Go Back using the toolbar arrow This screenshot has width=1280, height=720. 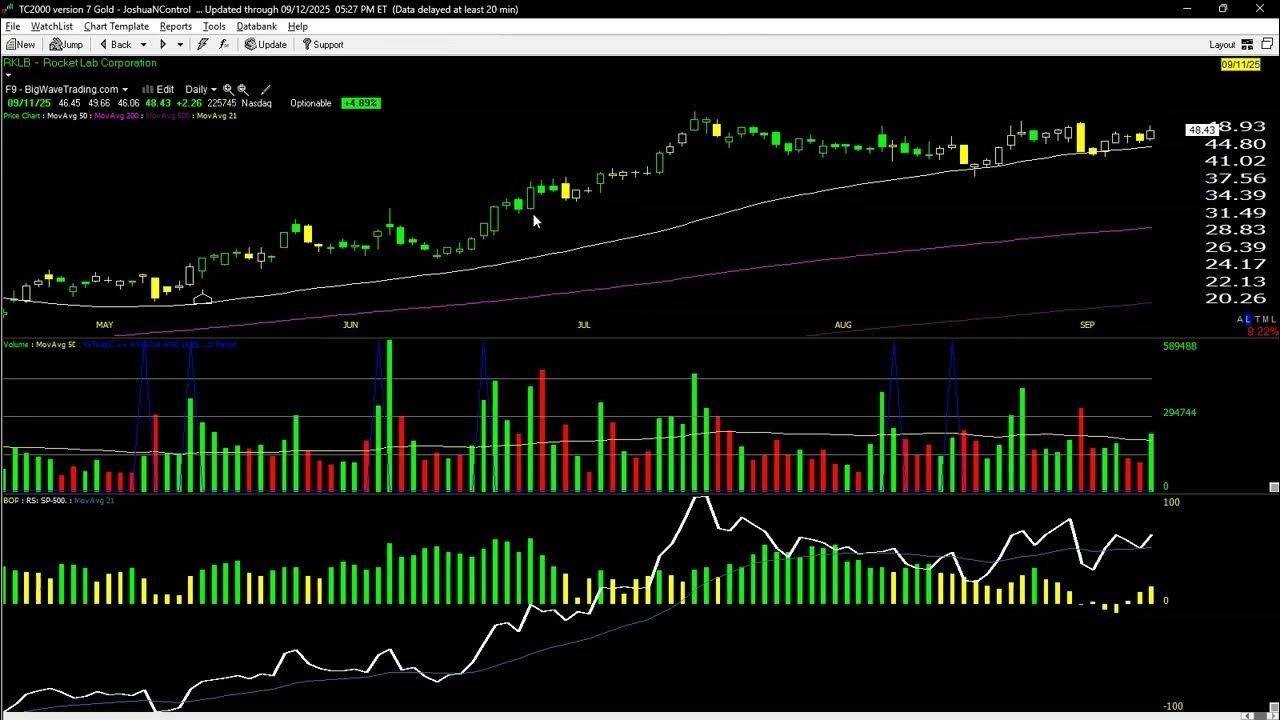pyautogui.click(x=115, y=44)
